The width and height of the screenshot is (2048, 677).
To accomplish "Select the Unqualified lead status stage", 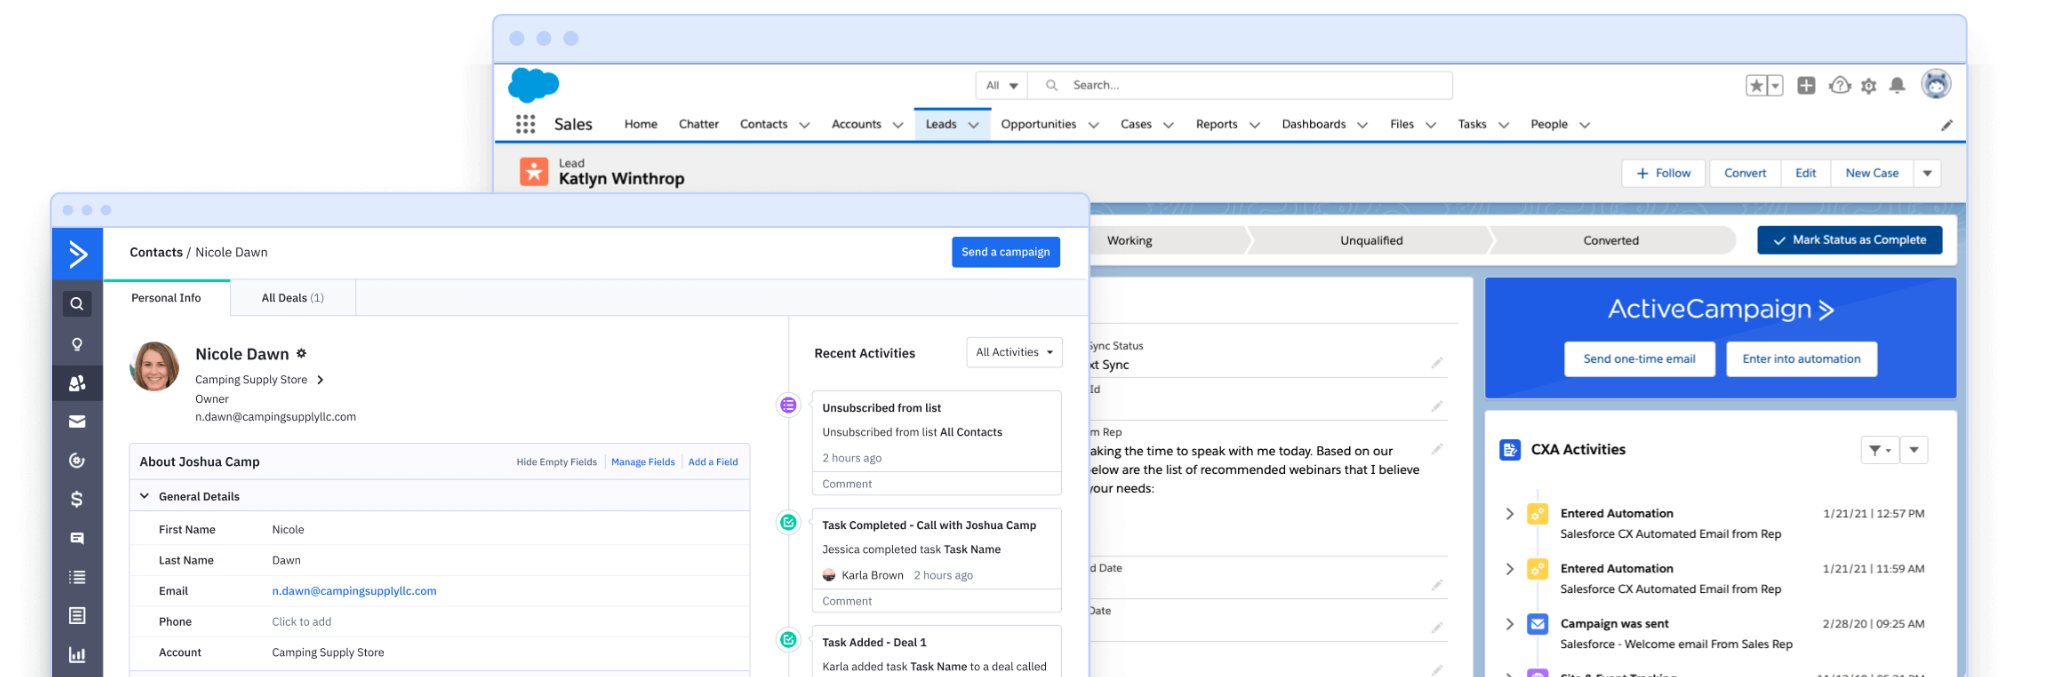I will [1371, 240].
